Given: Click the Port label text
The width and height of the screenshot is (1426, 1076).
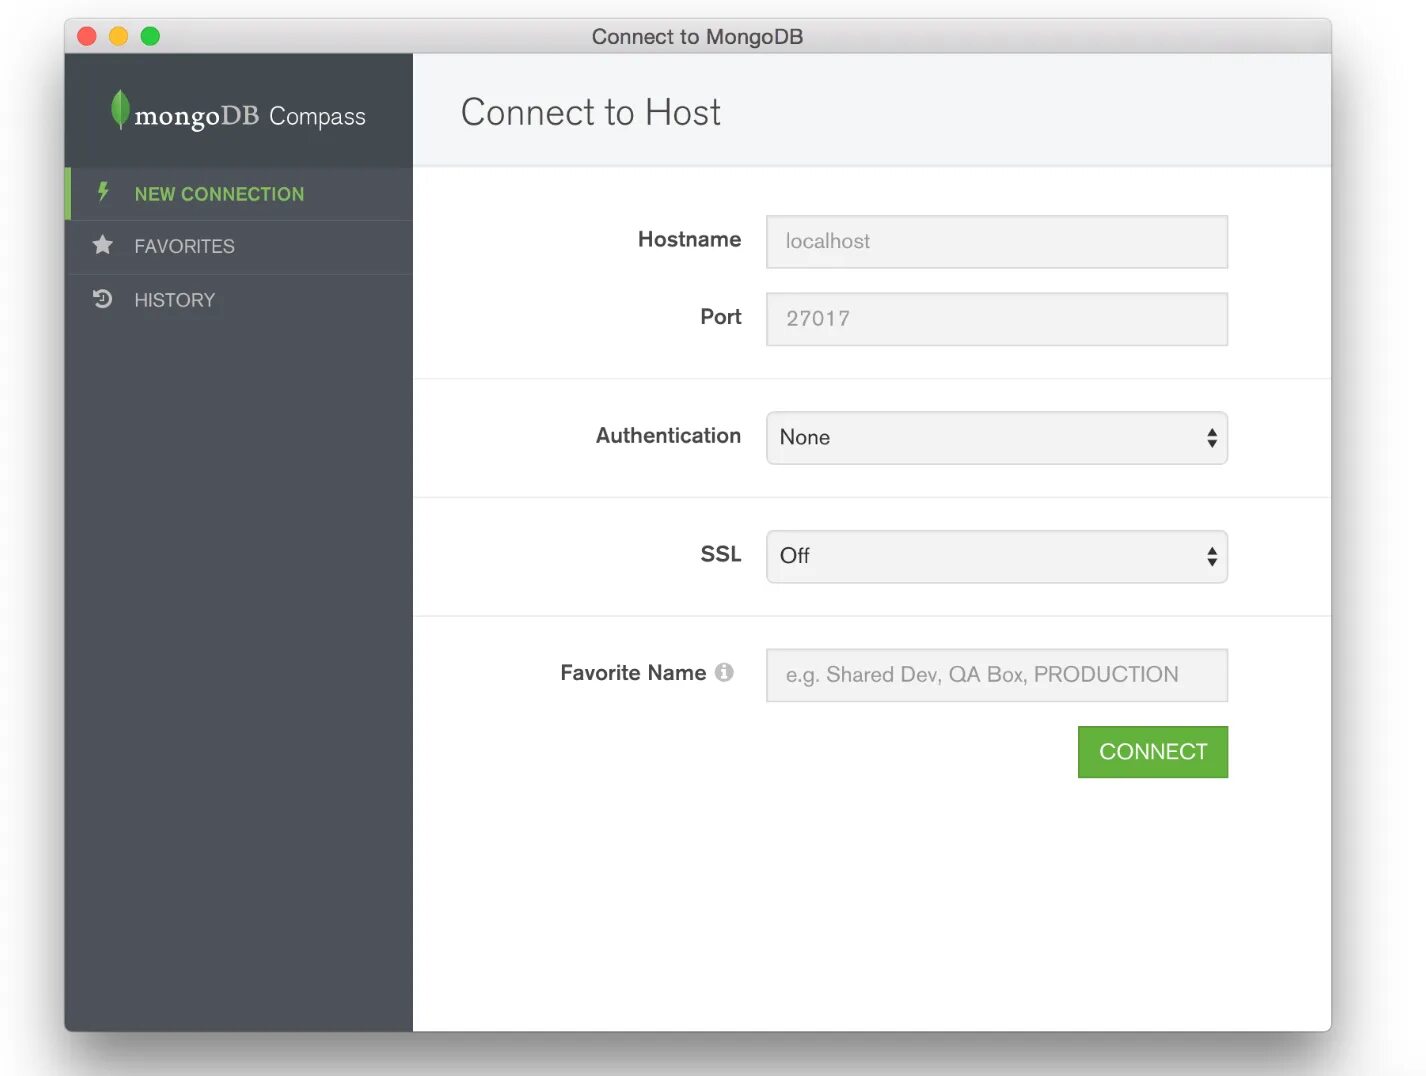Looking at the screenshot, I should coord(721,317).
